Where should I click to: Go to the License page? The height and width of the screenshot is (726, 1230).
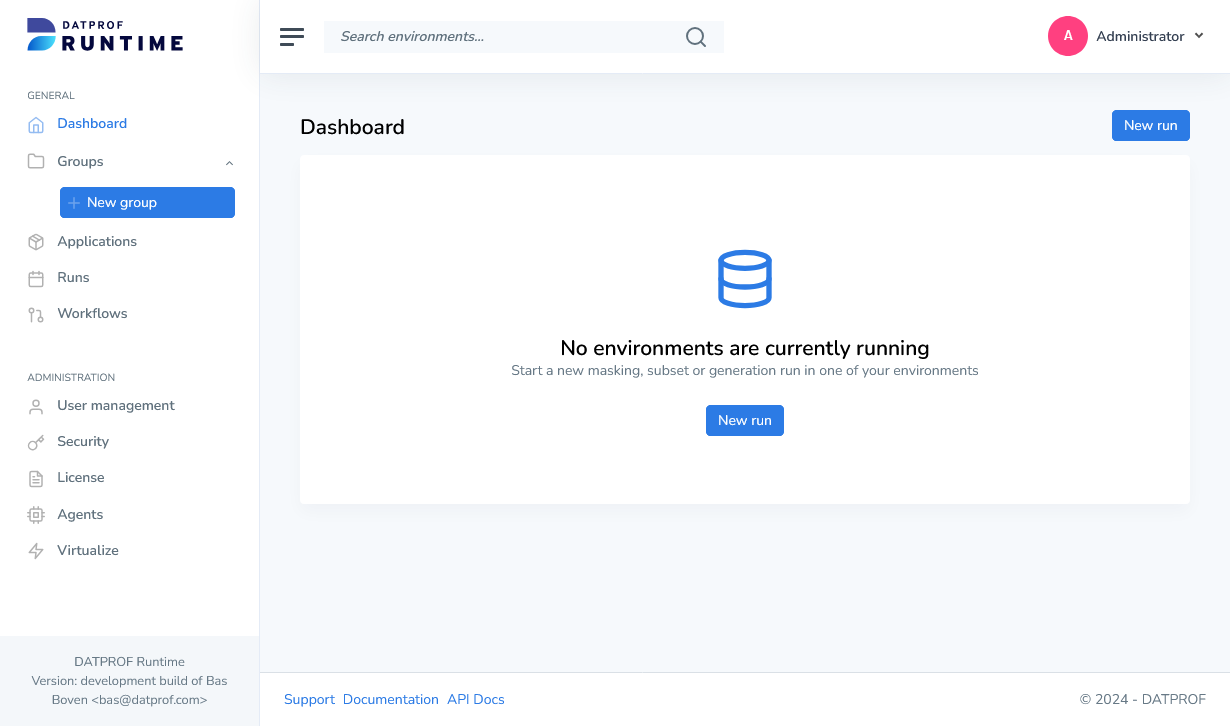[81, 477]
